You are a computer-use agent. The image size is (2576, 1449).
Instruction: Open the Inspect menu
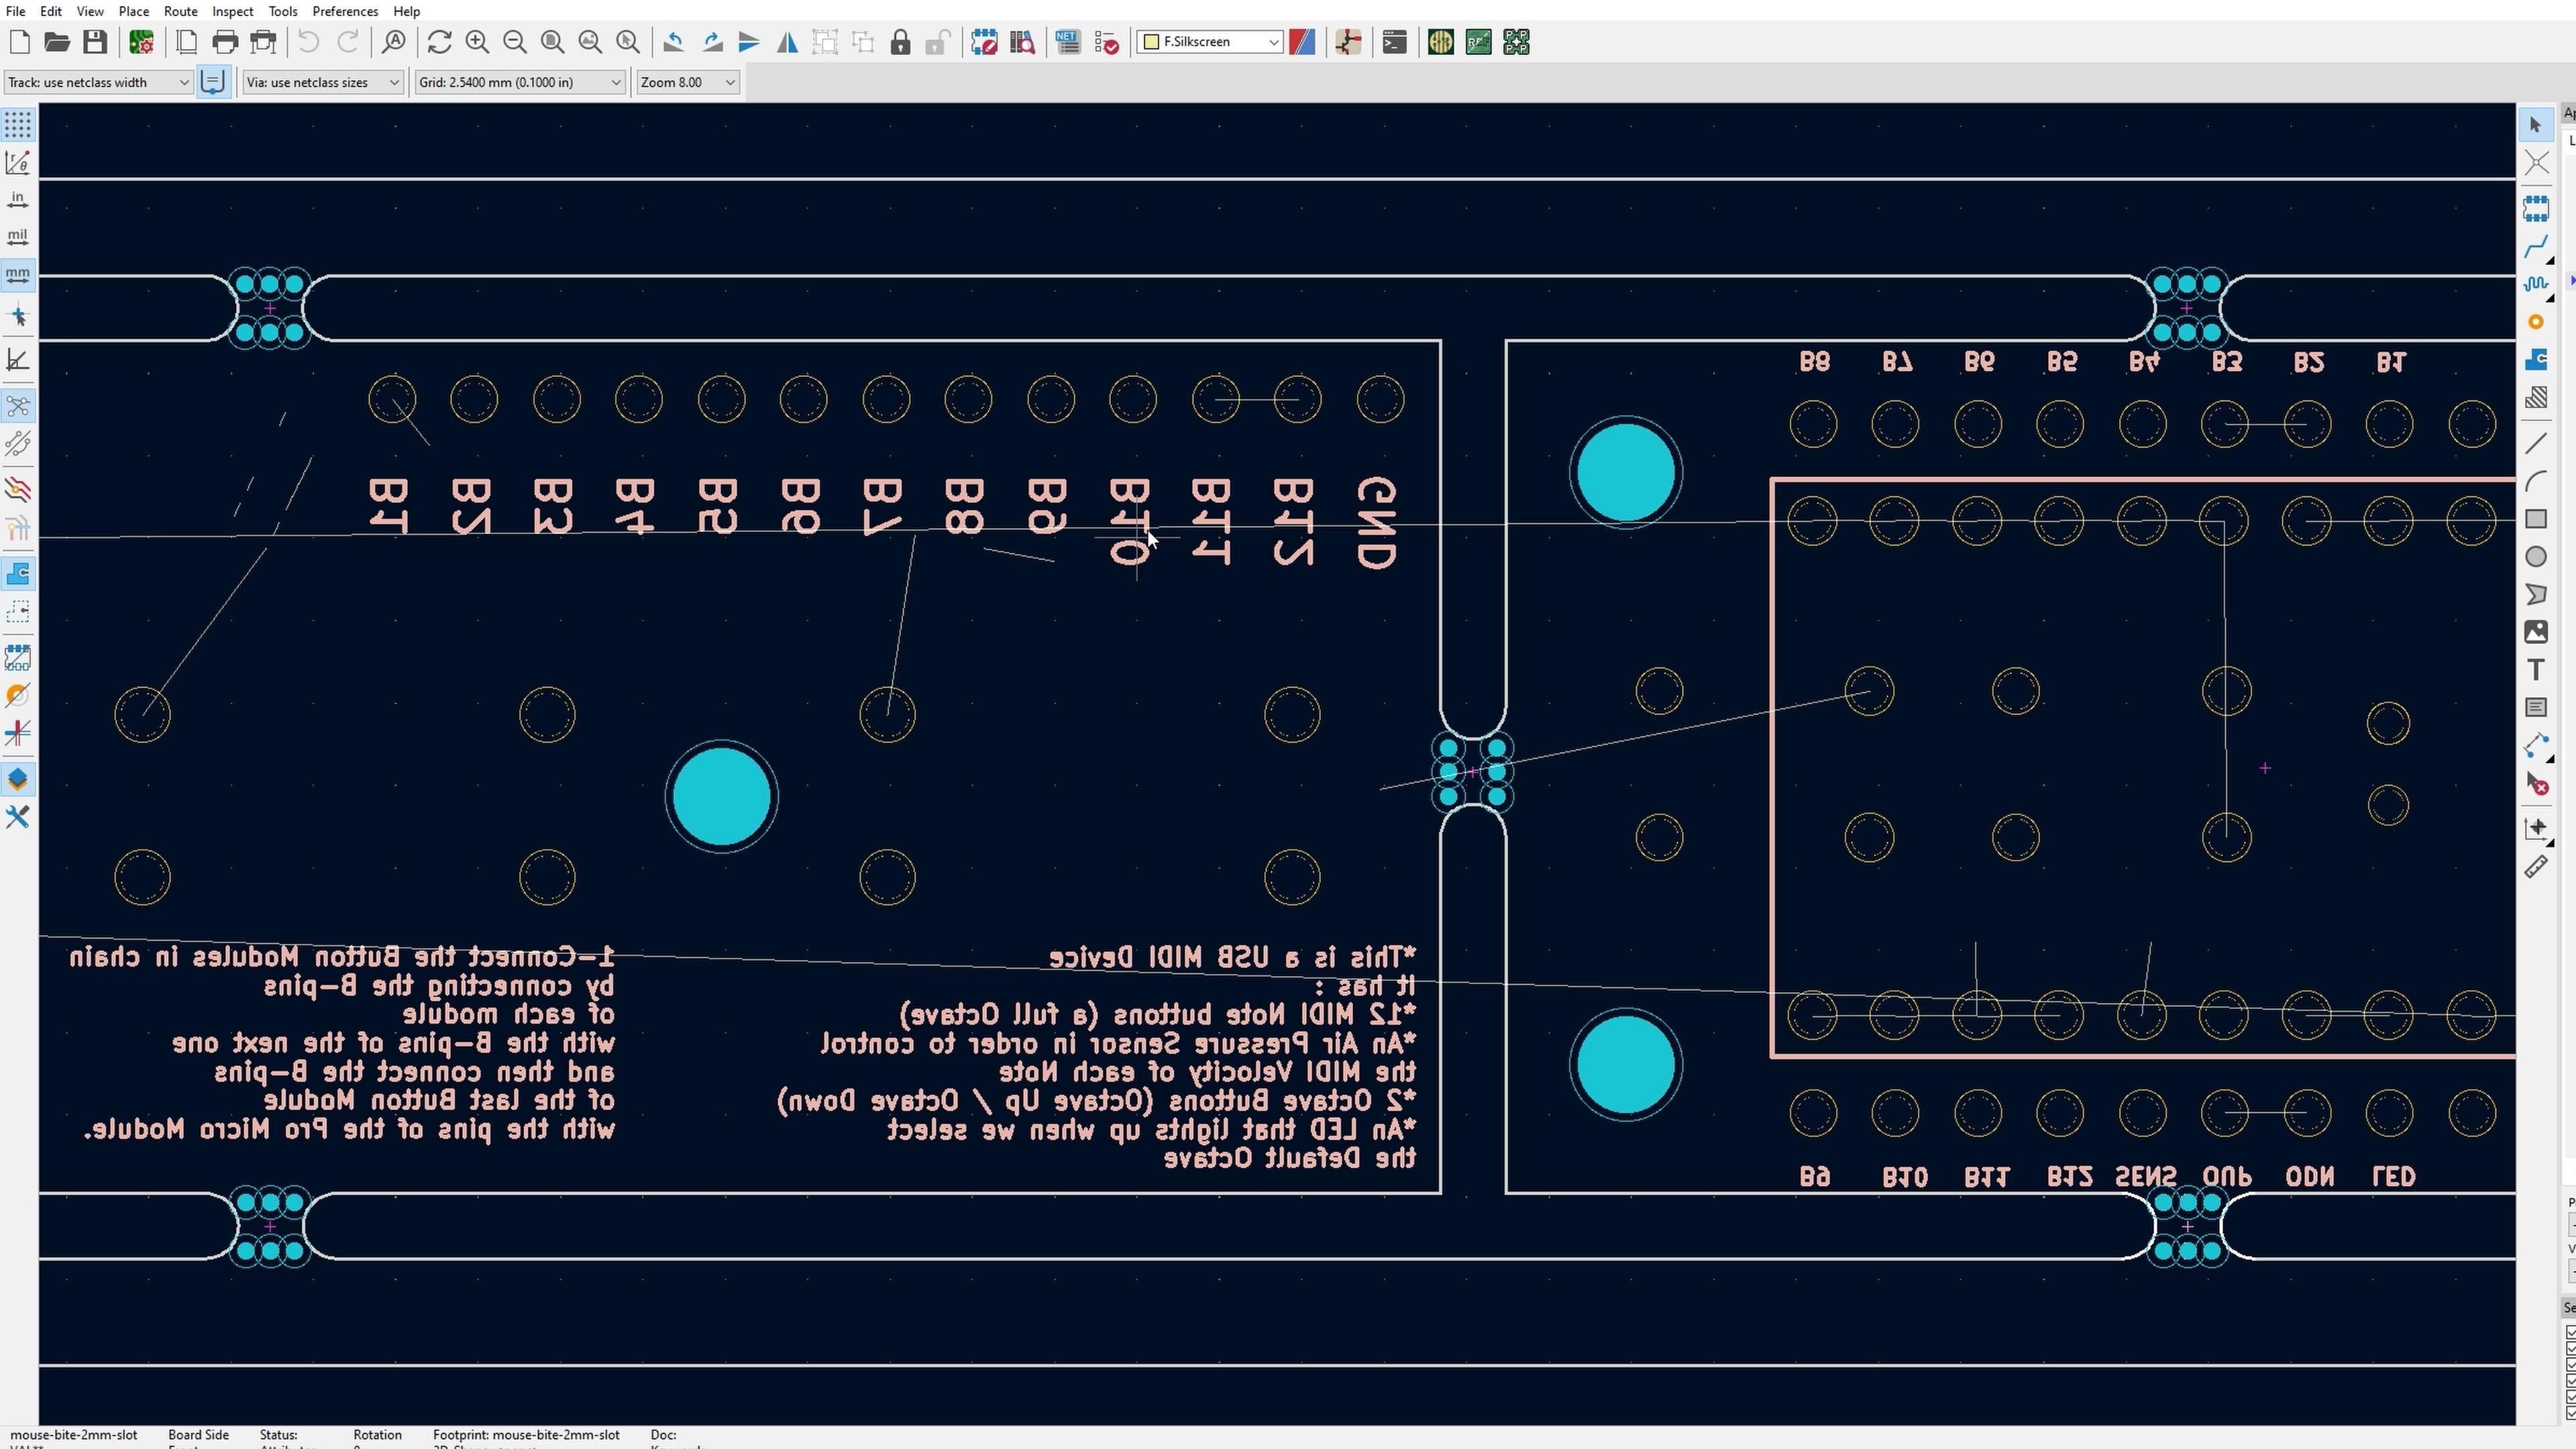(x=232, y=11)
